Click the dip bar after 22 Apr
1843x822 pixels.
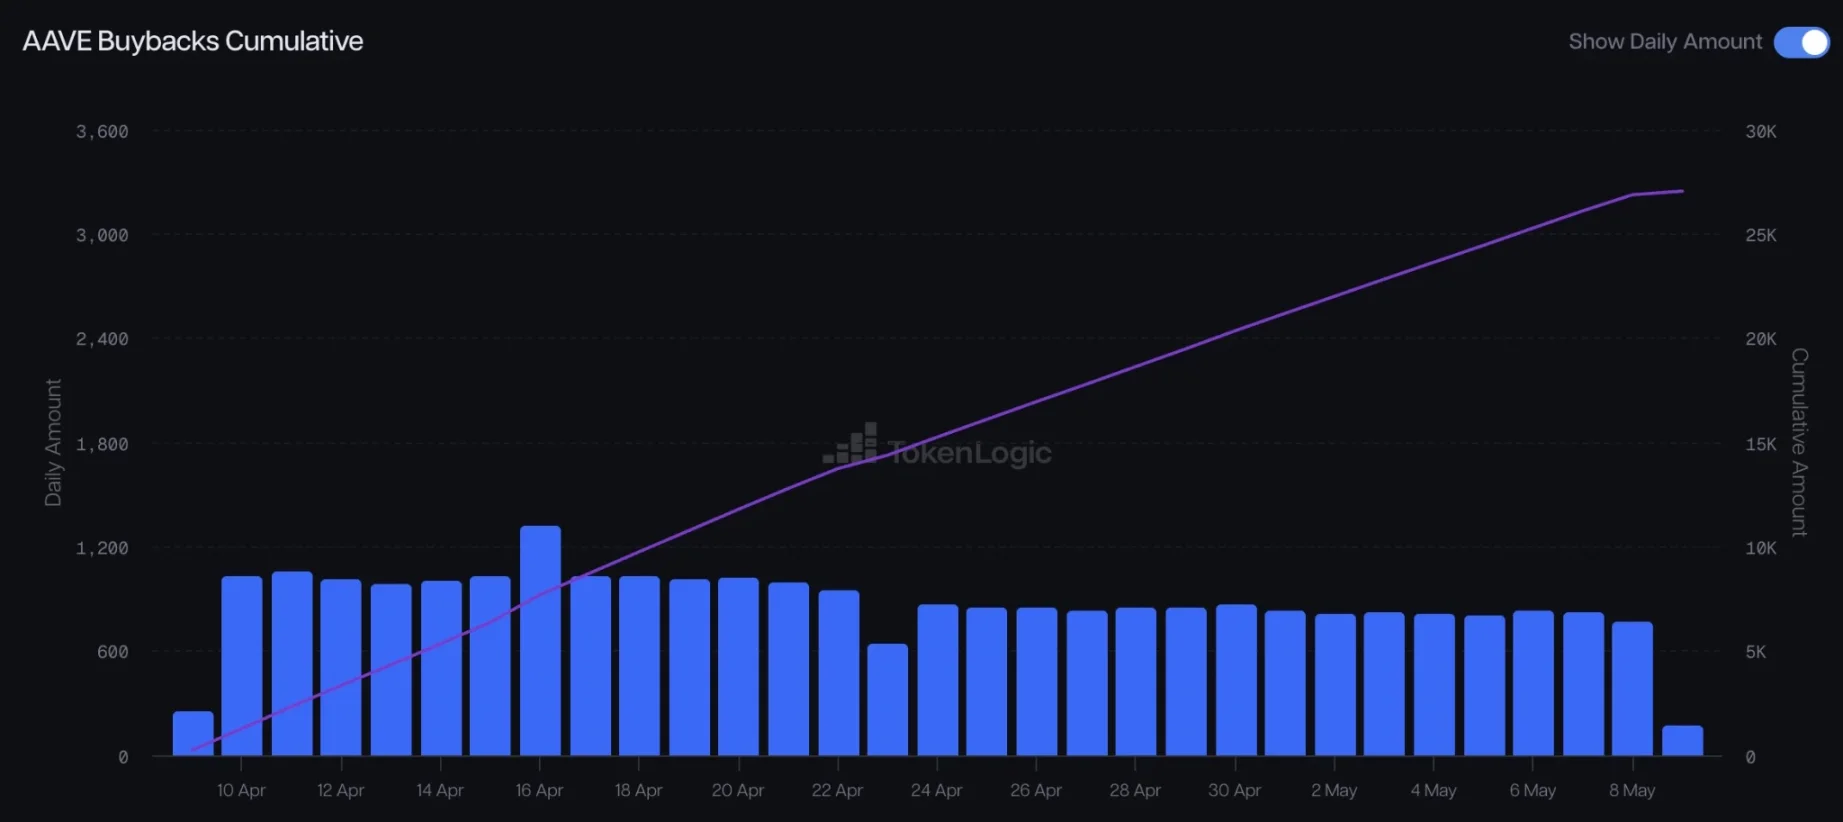(888, 699)
